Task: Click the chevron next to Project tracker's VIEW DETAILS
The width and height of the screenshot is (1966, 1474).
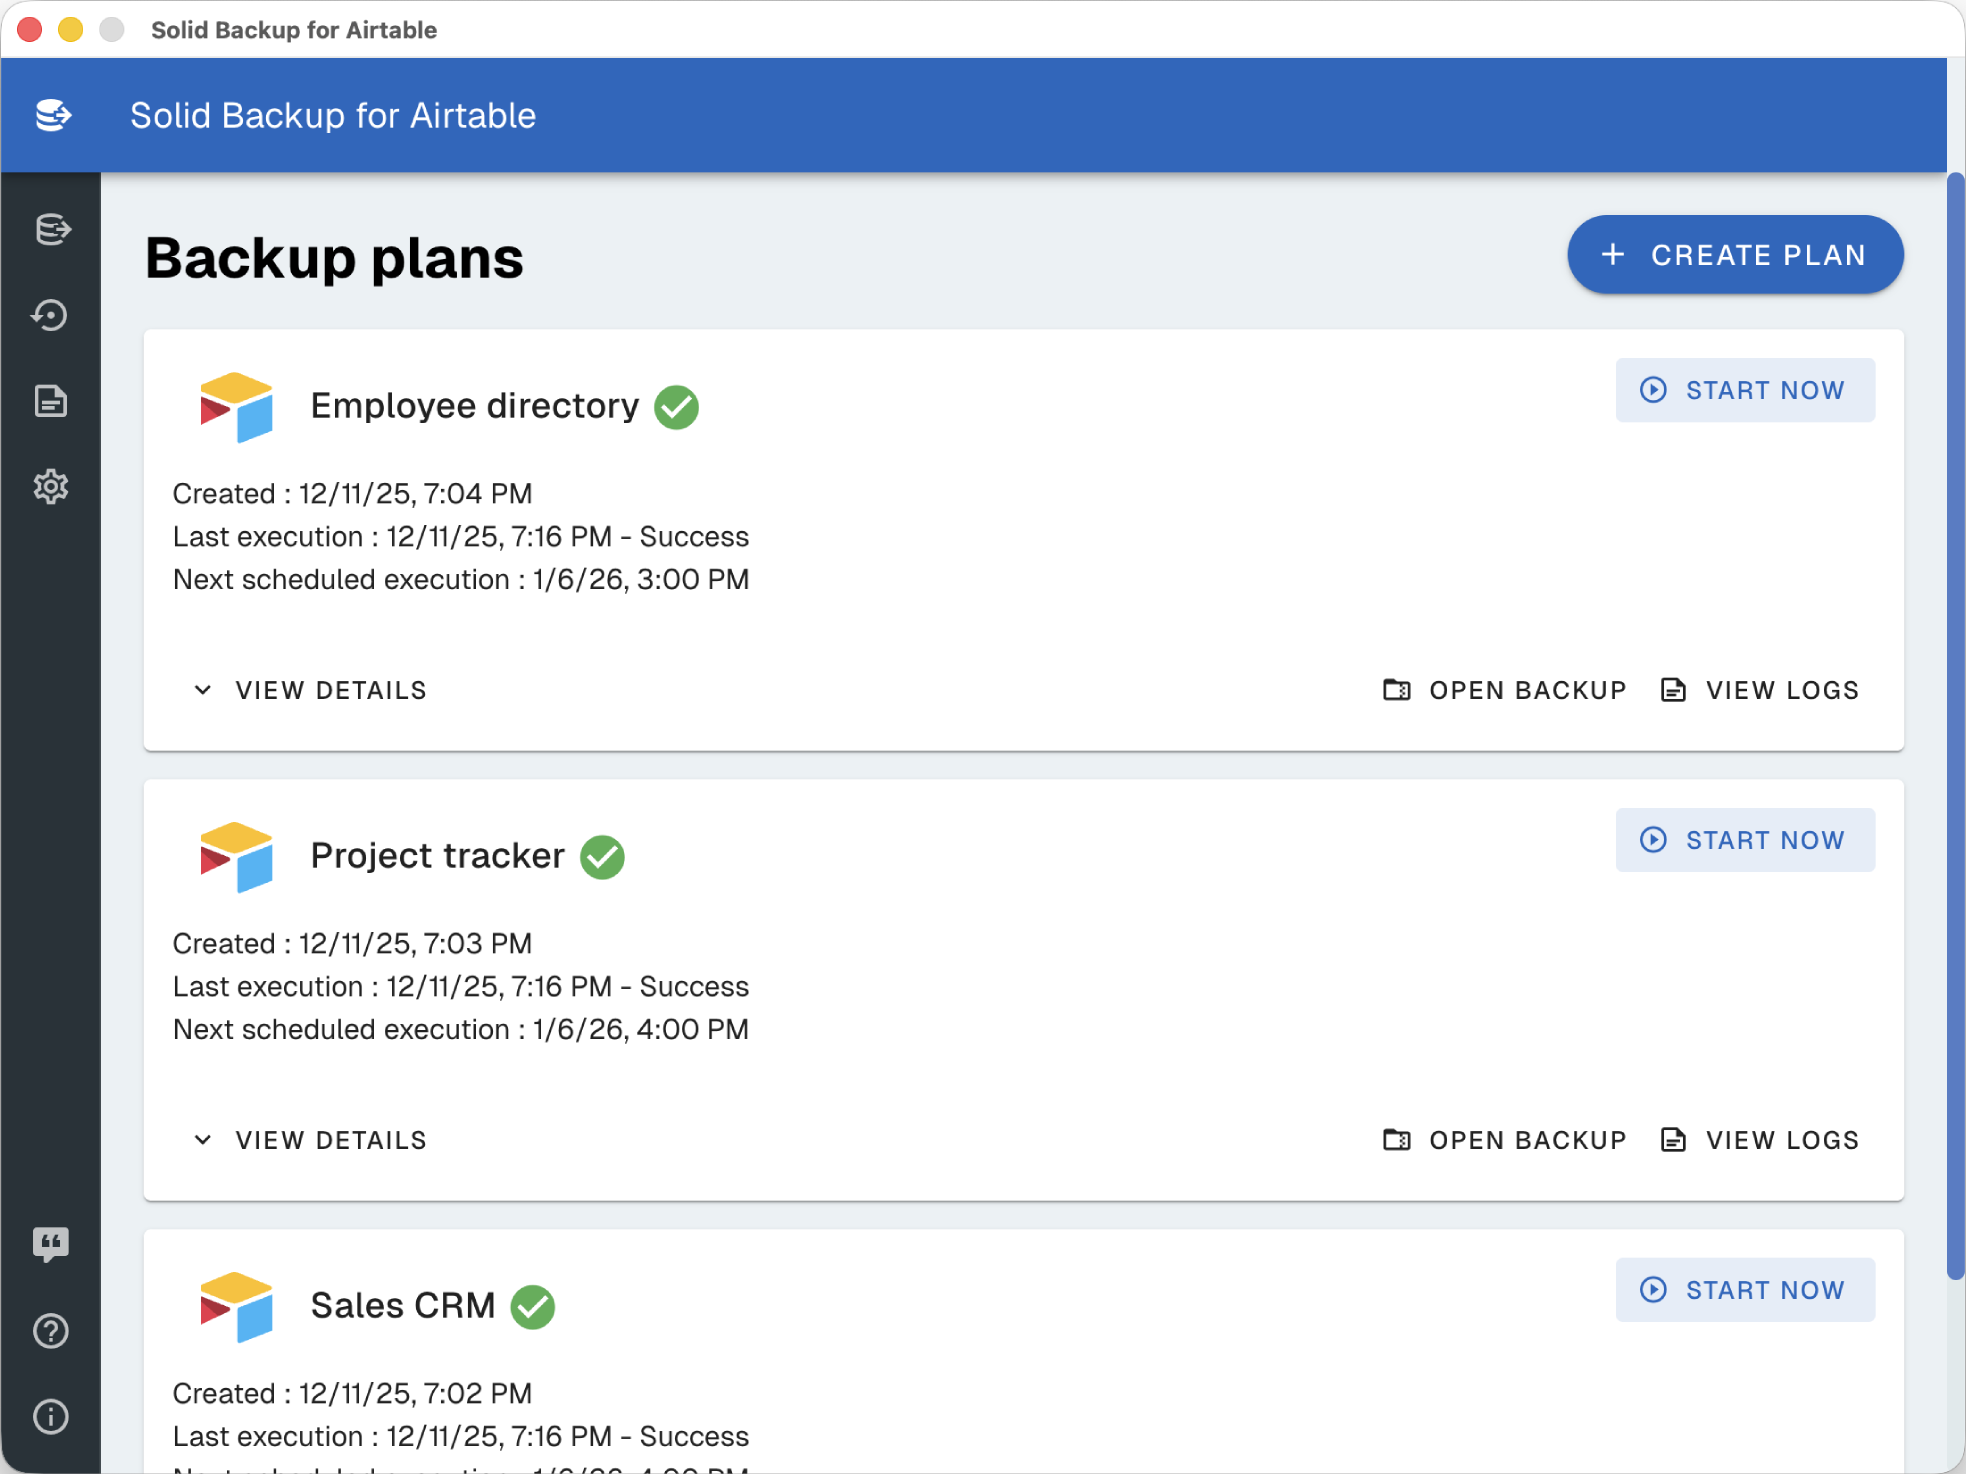Action: 203,1140
